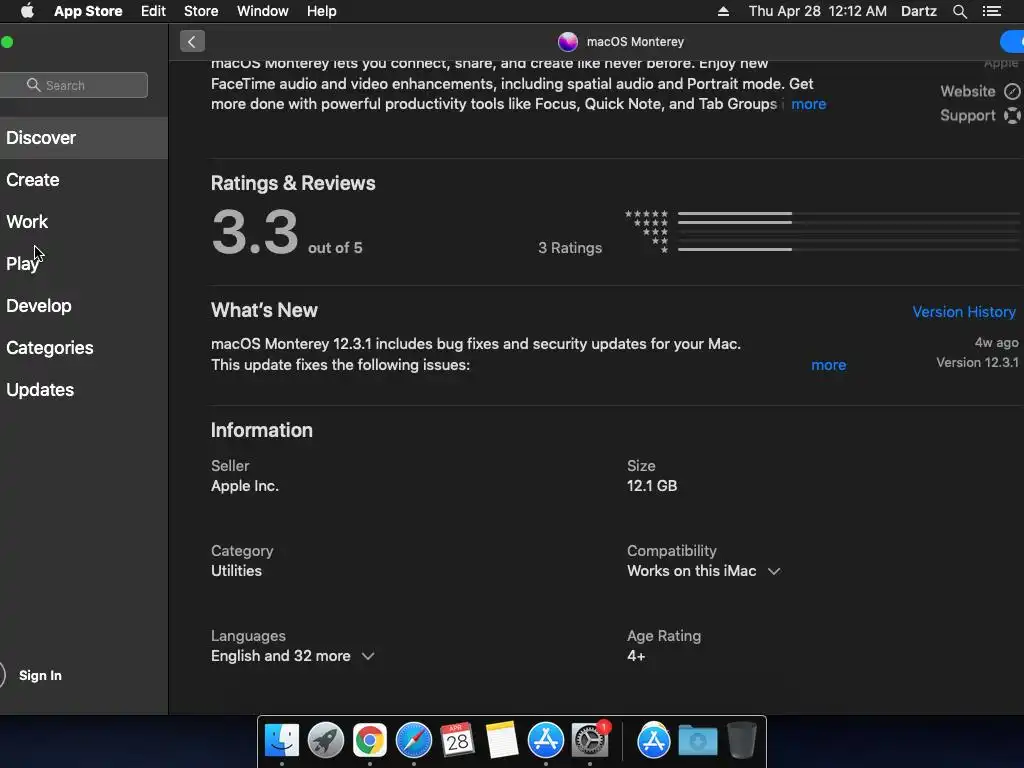Open the Website compass icon
The image size is (1024, 768).
tap(1012, 91)
